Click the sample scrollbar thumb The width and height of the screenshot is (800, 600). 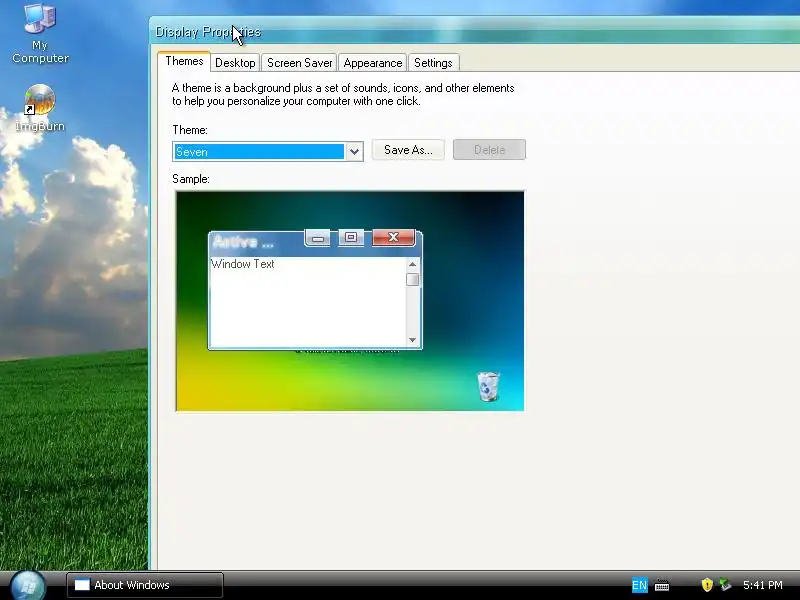(412, 279)
